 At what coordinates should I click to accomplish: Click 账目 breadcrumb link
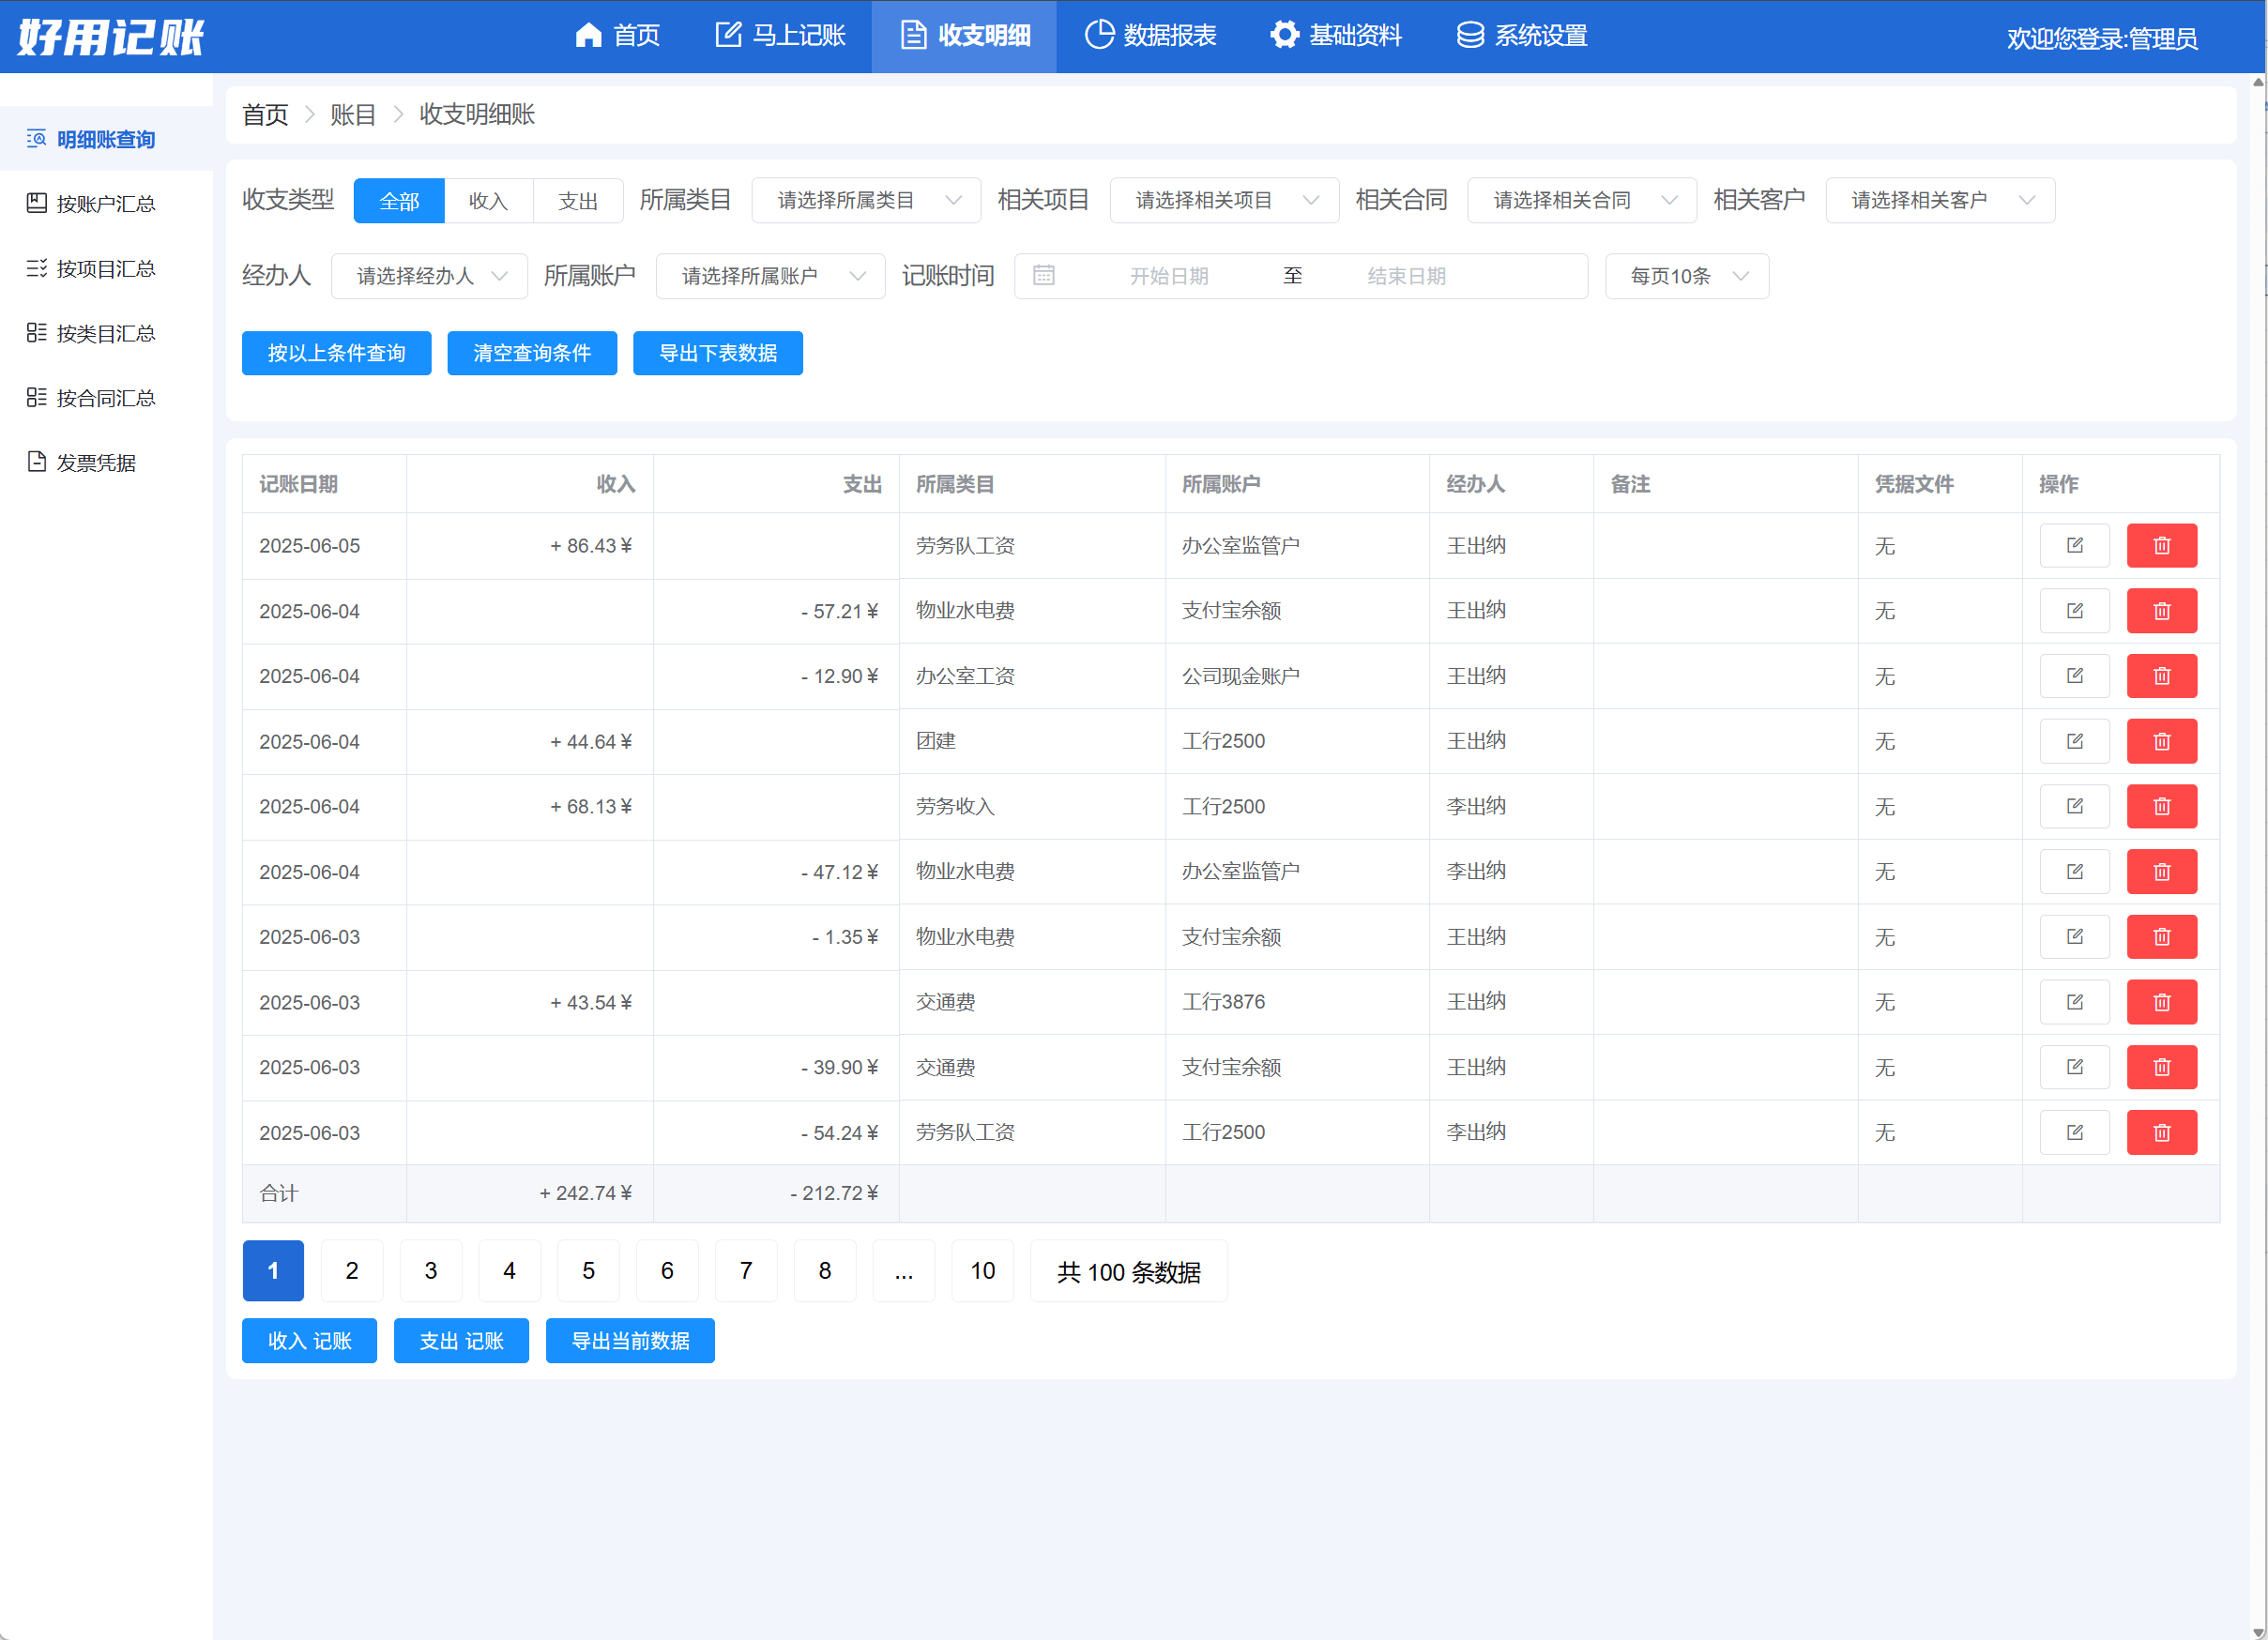tap(353, 115)
